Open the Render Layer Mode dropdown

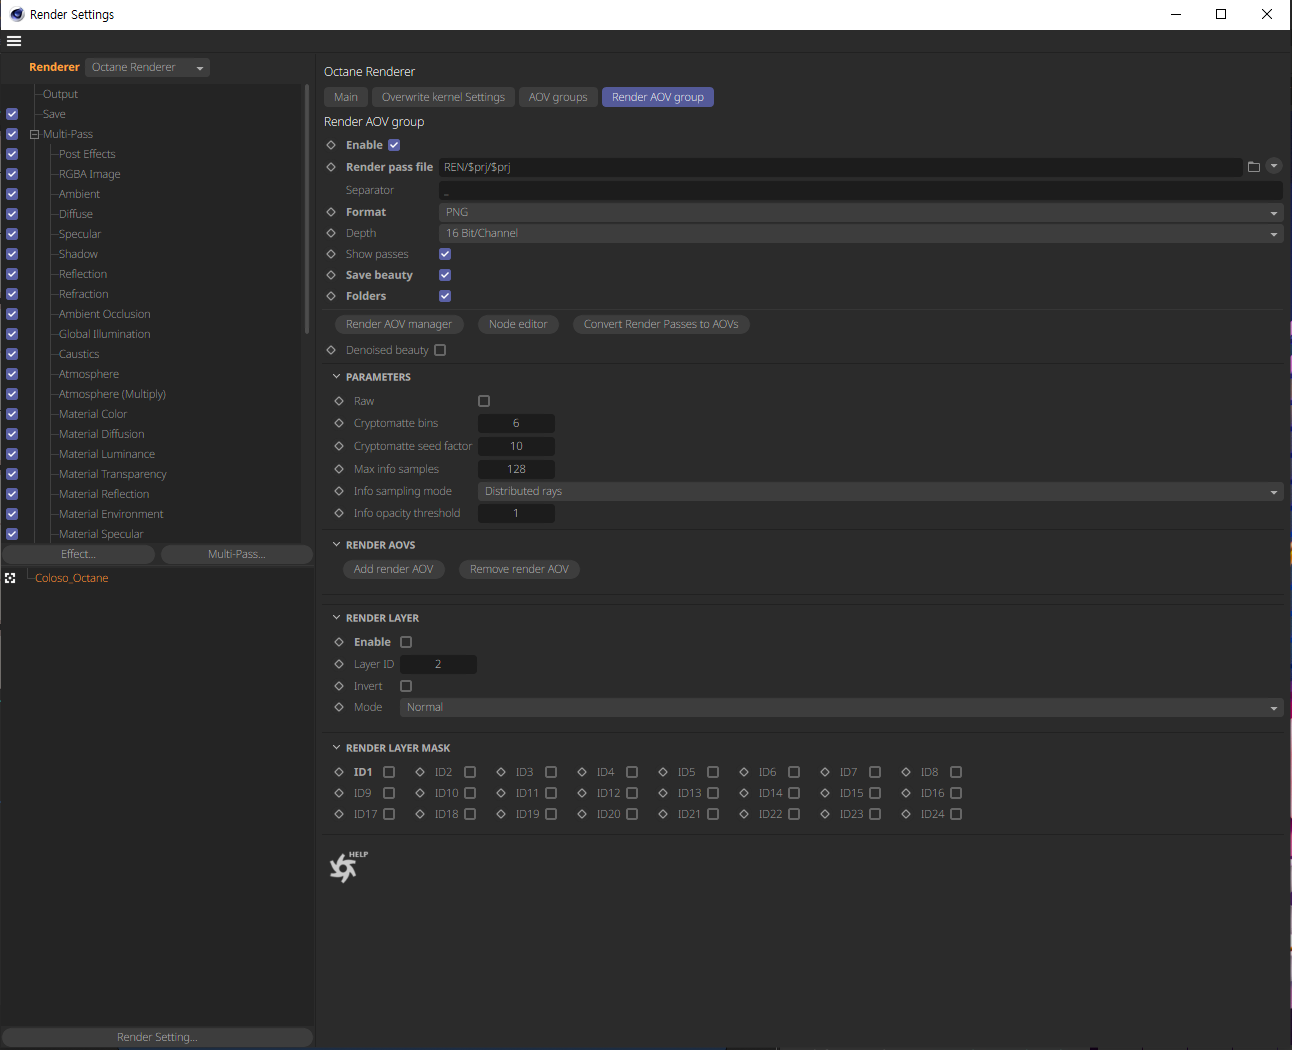coord(841,707)
